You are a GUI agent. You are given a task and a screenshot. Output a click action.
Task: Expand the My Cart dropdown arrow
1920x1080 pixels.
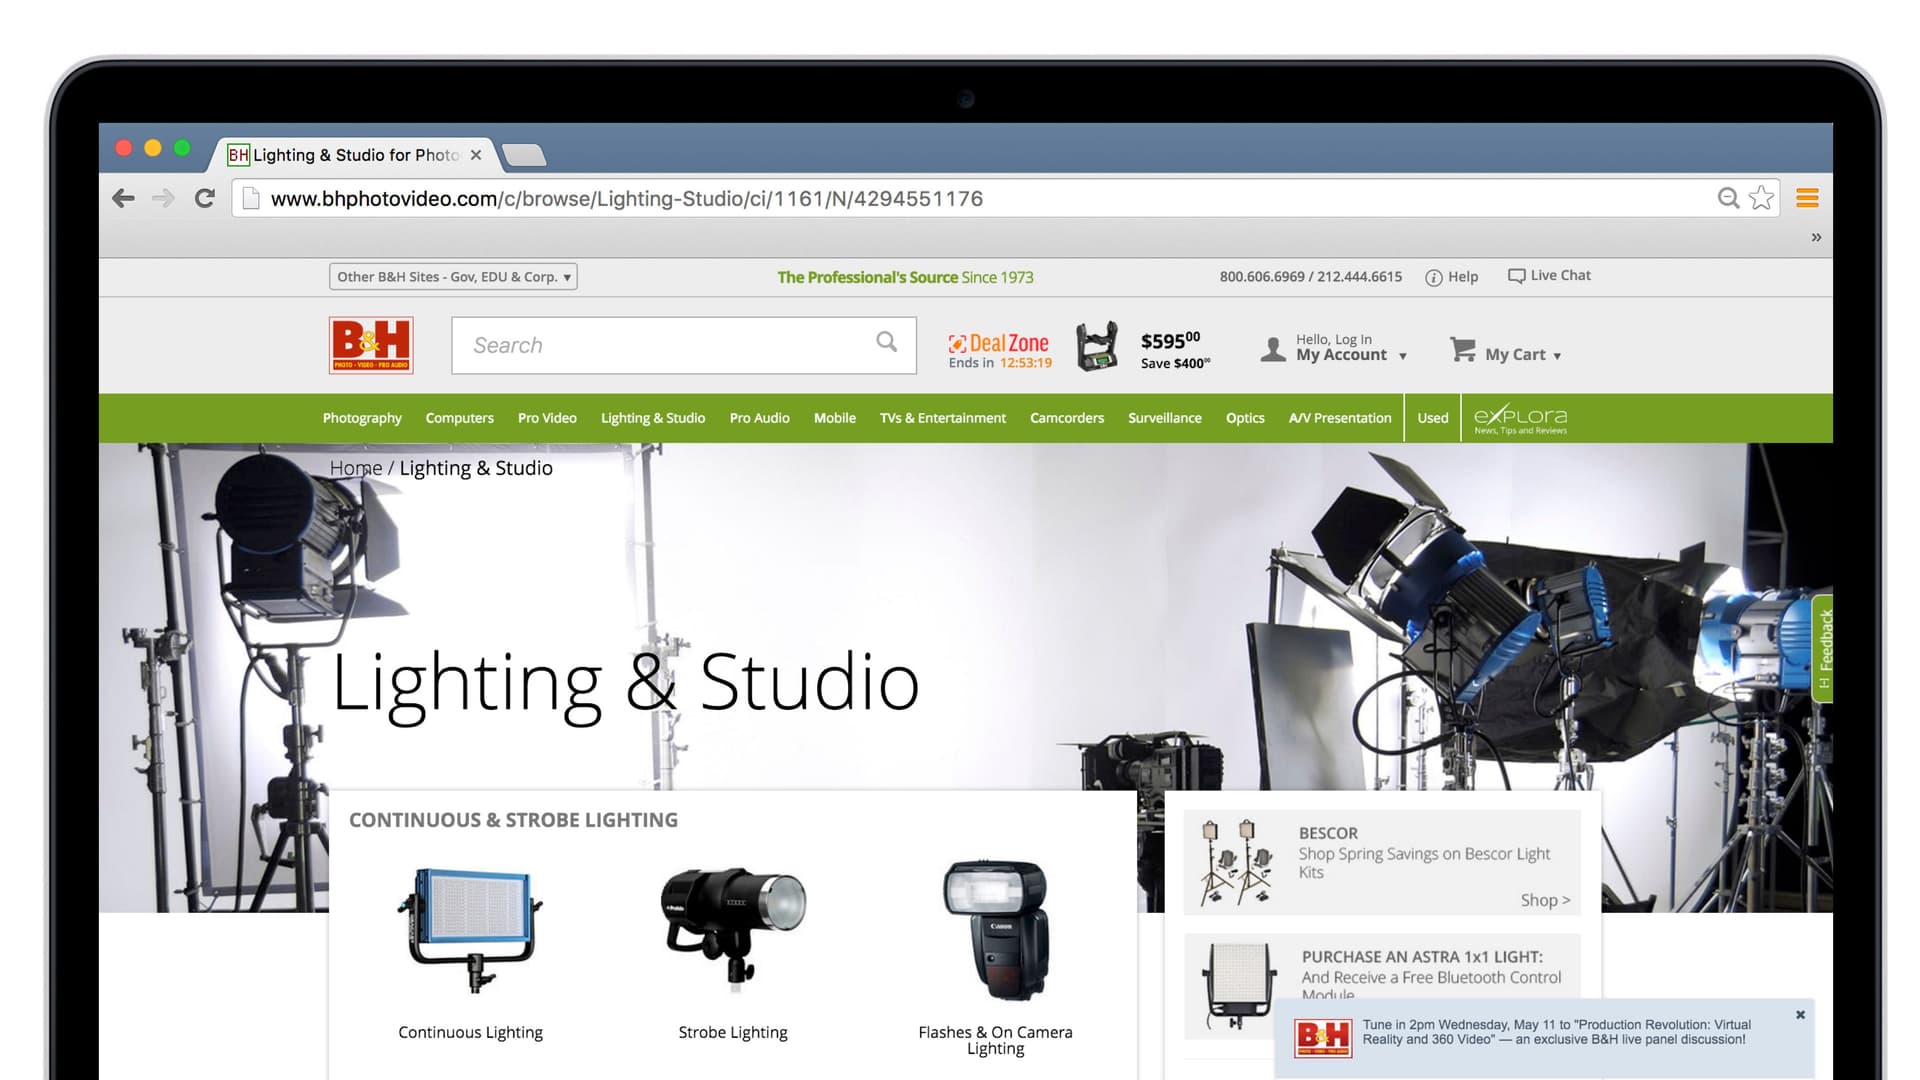pyautogui.click(x=1557, y=356)
